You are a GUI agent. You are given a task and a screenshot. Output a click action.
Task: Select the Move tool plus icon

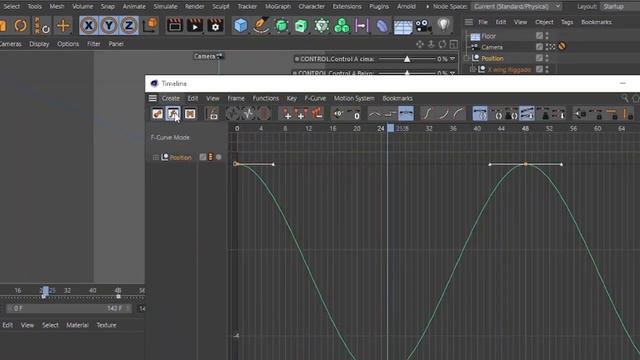(63, 26)
